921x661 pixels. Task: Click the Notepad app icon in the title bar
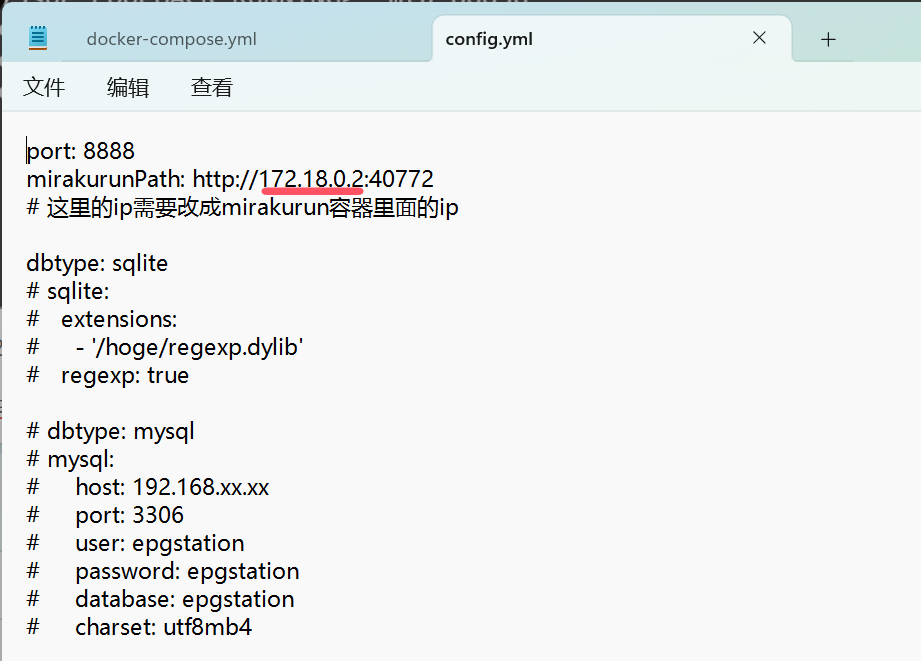38,38
